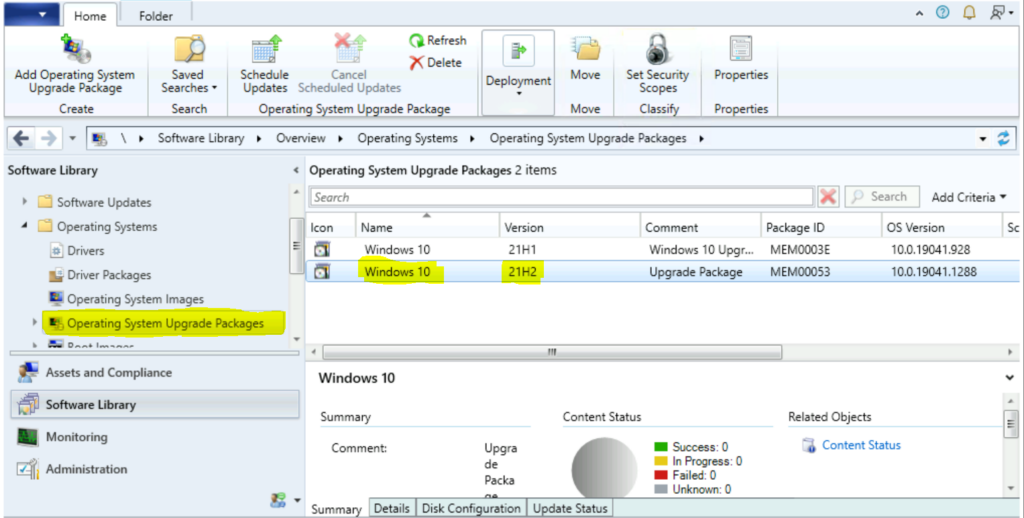Collapse the Operating Systems tree node

[25, 226]
